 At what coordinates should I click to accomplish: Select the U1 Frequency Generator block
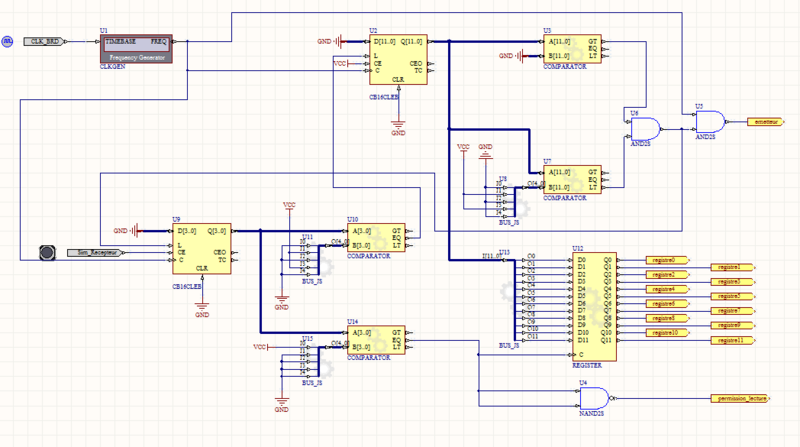pos(136,49)
